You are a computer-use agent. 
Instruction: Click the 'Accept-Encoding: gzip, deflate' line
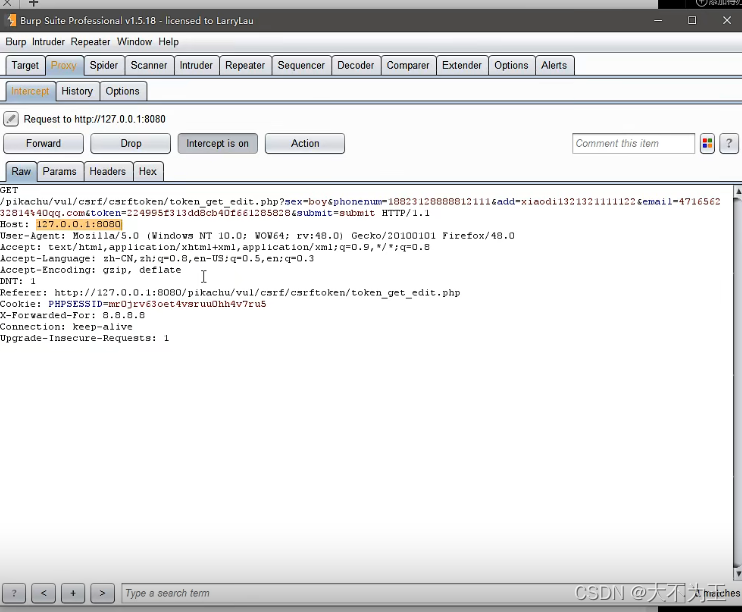(x=90, y=270)
